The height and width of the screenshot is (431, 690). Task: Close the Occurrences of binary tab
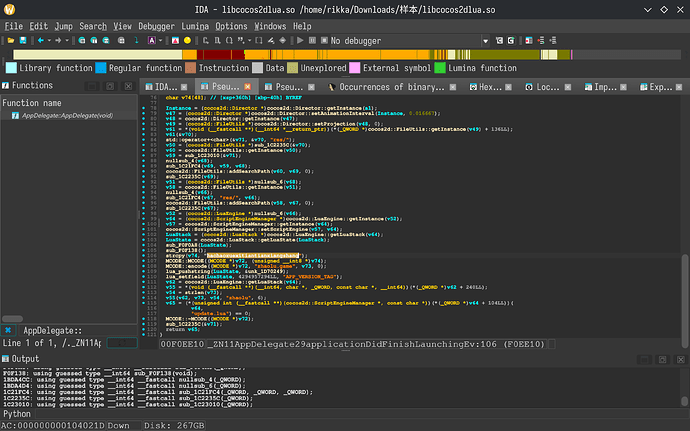click(x=453, y=87)
